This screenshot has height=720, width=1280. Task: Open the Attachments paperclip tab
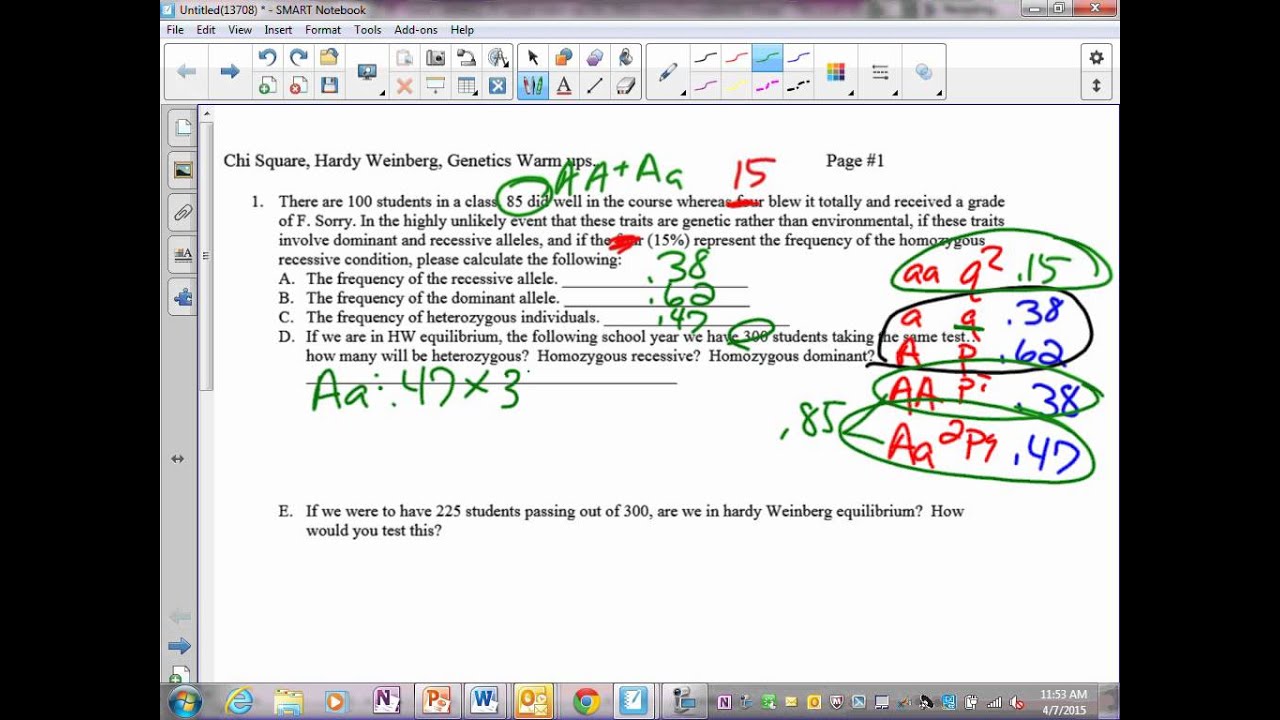[182, 212]
